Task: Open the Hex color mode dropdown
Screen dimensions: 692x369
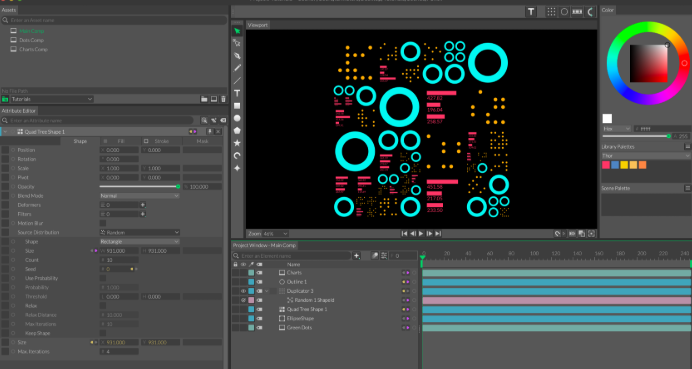Action: (x=617, y=129)
